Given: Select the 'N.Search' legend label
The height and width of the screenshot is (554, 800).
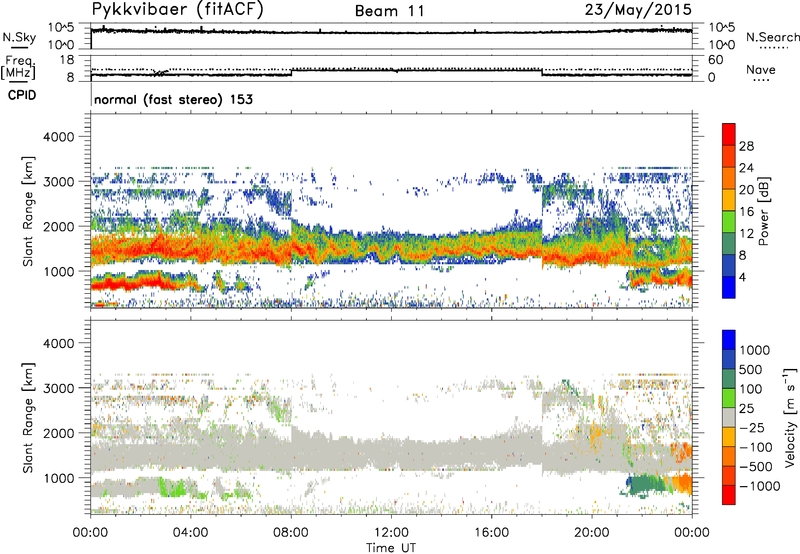Looking at the screenshot, I should pos(772,37).
